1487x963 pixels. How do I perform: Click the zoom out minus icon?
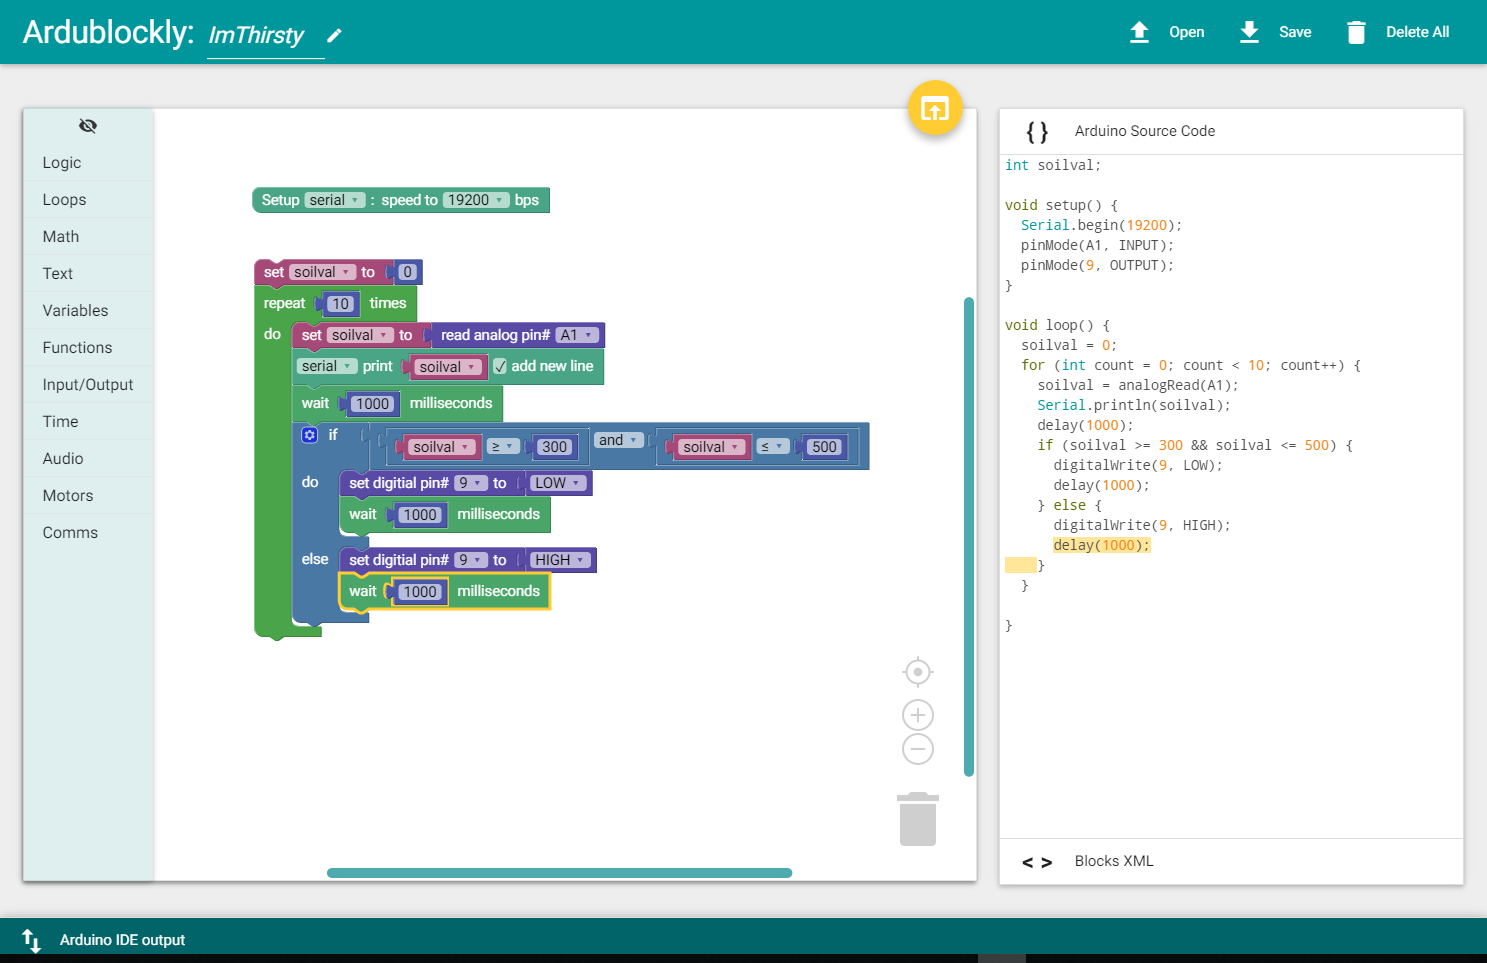918,749
